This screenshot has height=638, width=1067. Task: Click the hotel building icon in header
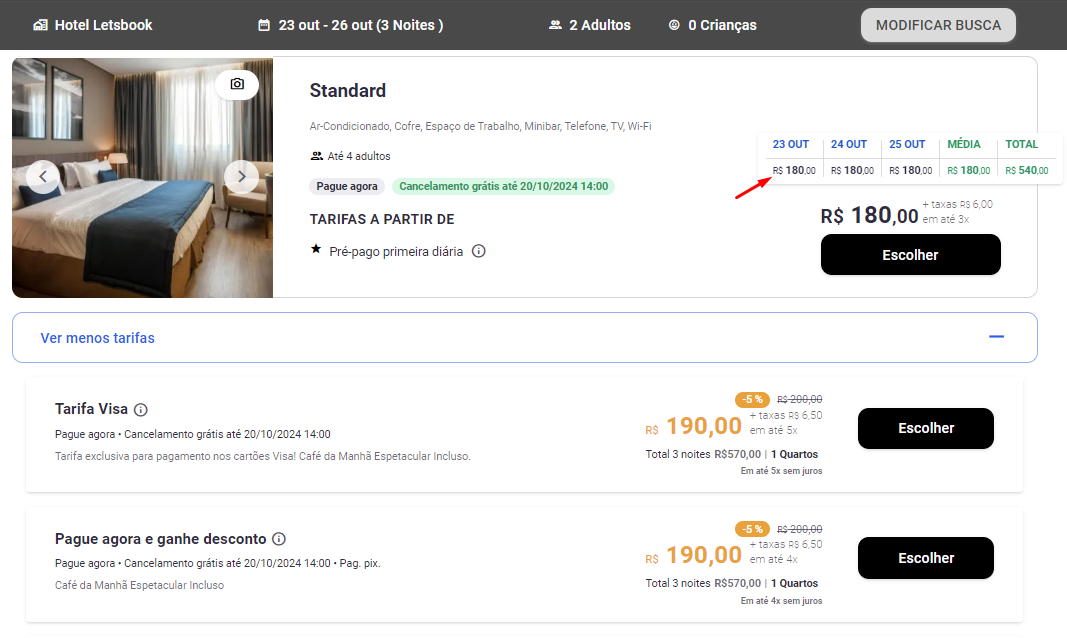(x=41, y=25)
